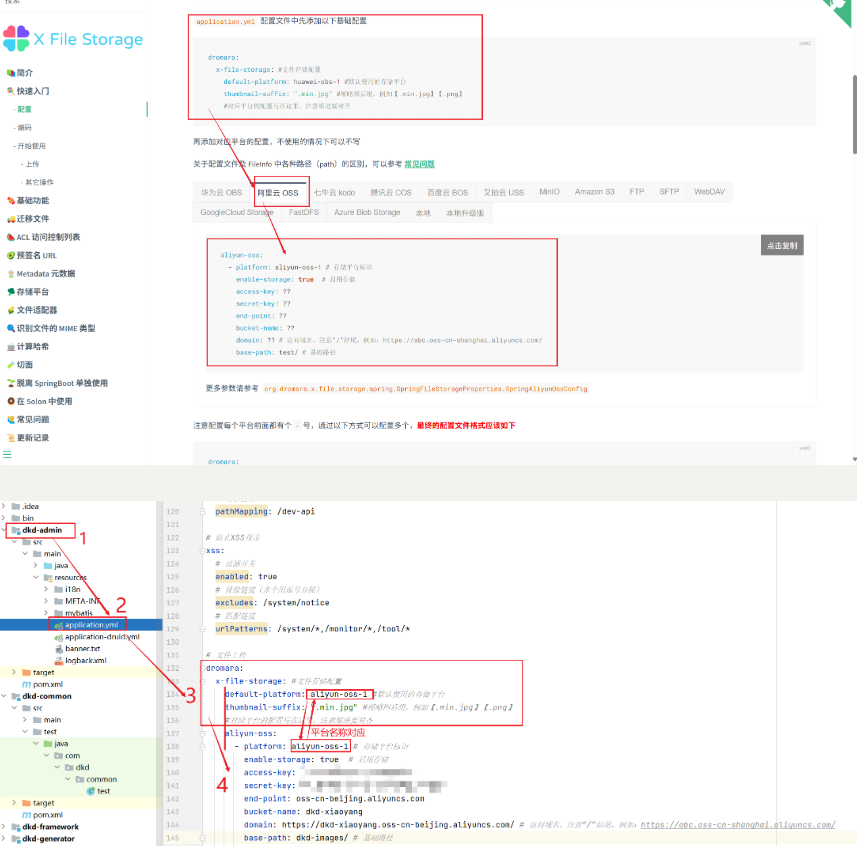The width and height of the screenshot is (857, 846).
Task: Switch to the Amazon S3 tab
Action: click(x=594, y=192)
